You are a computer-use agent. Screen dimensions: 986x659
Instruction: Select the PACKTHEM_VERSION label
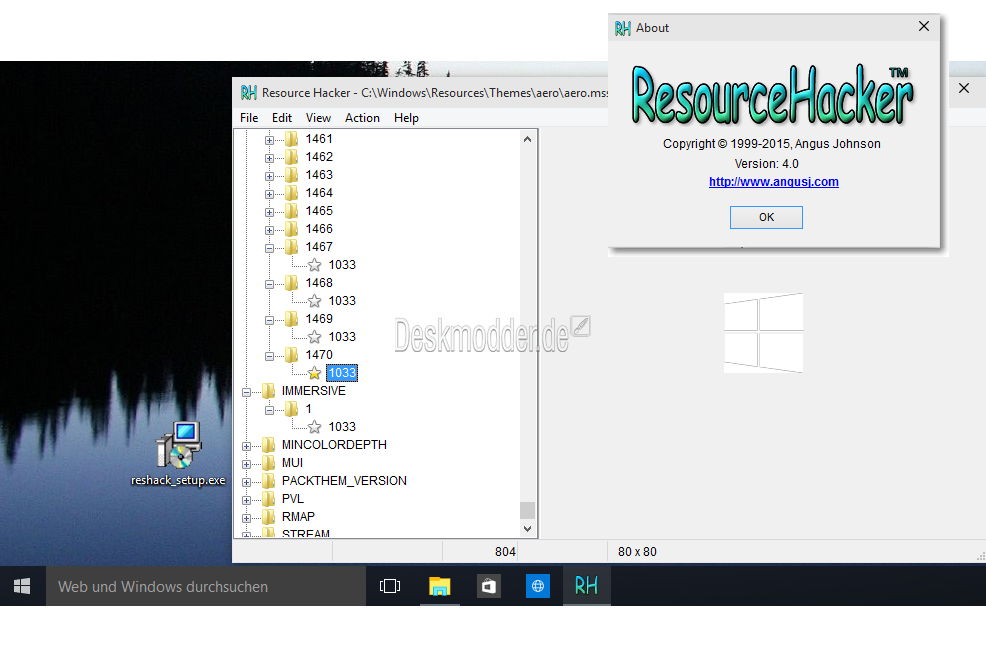pos(344,481)
